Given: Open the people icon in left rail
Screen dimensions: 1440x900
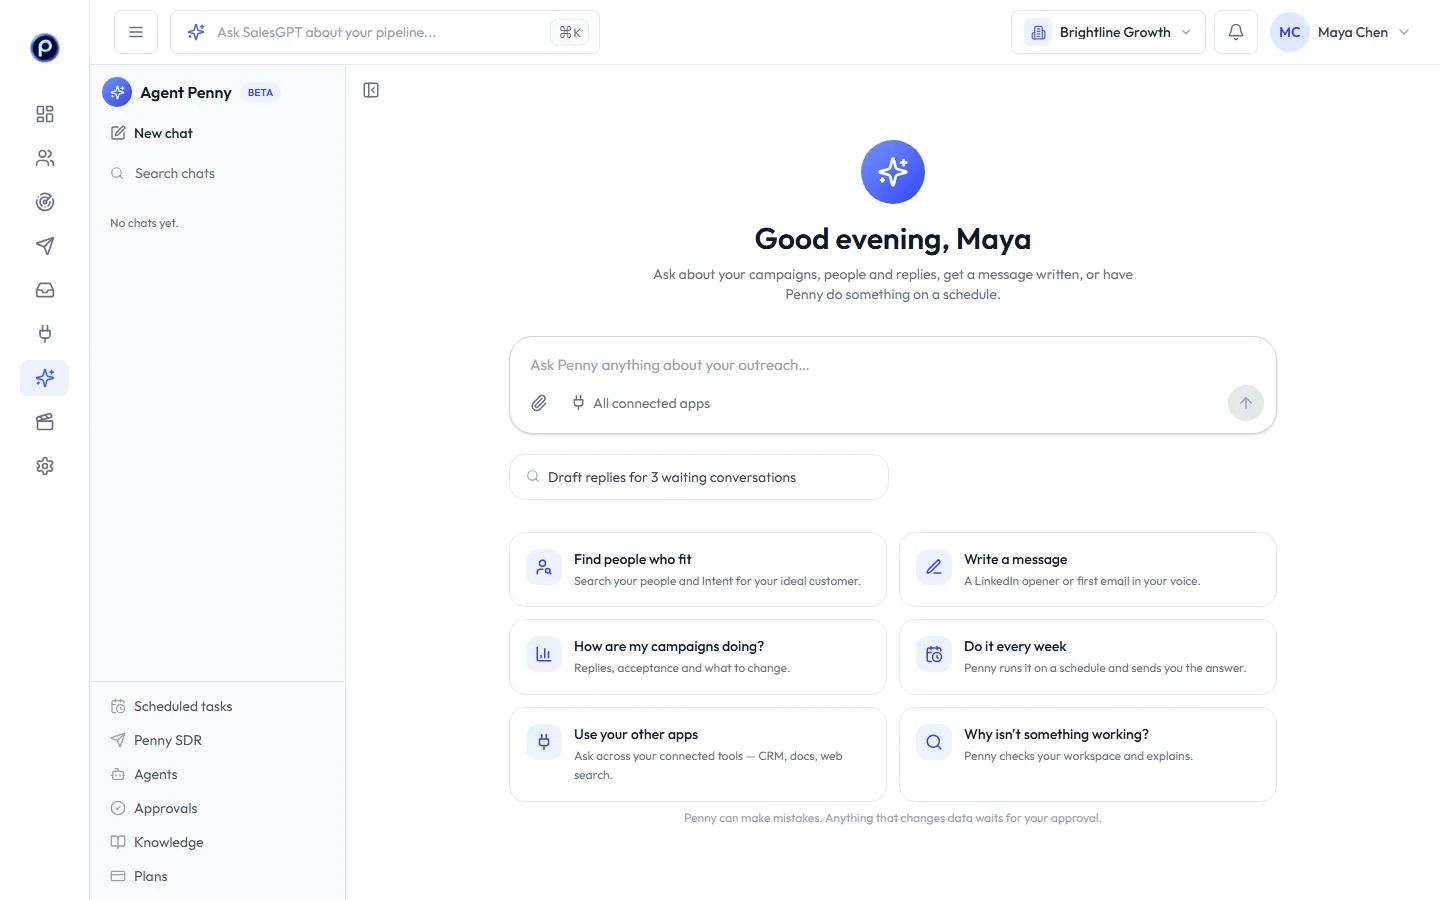Looking at the screenshot, I should pos(45,158).
